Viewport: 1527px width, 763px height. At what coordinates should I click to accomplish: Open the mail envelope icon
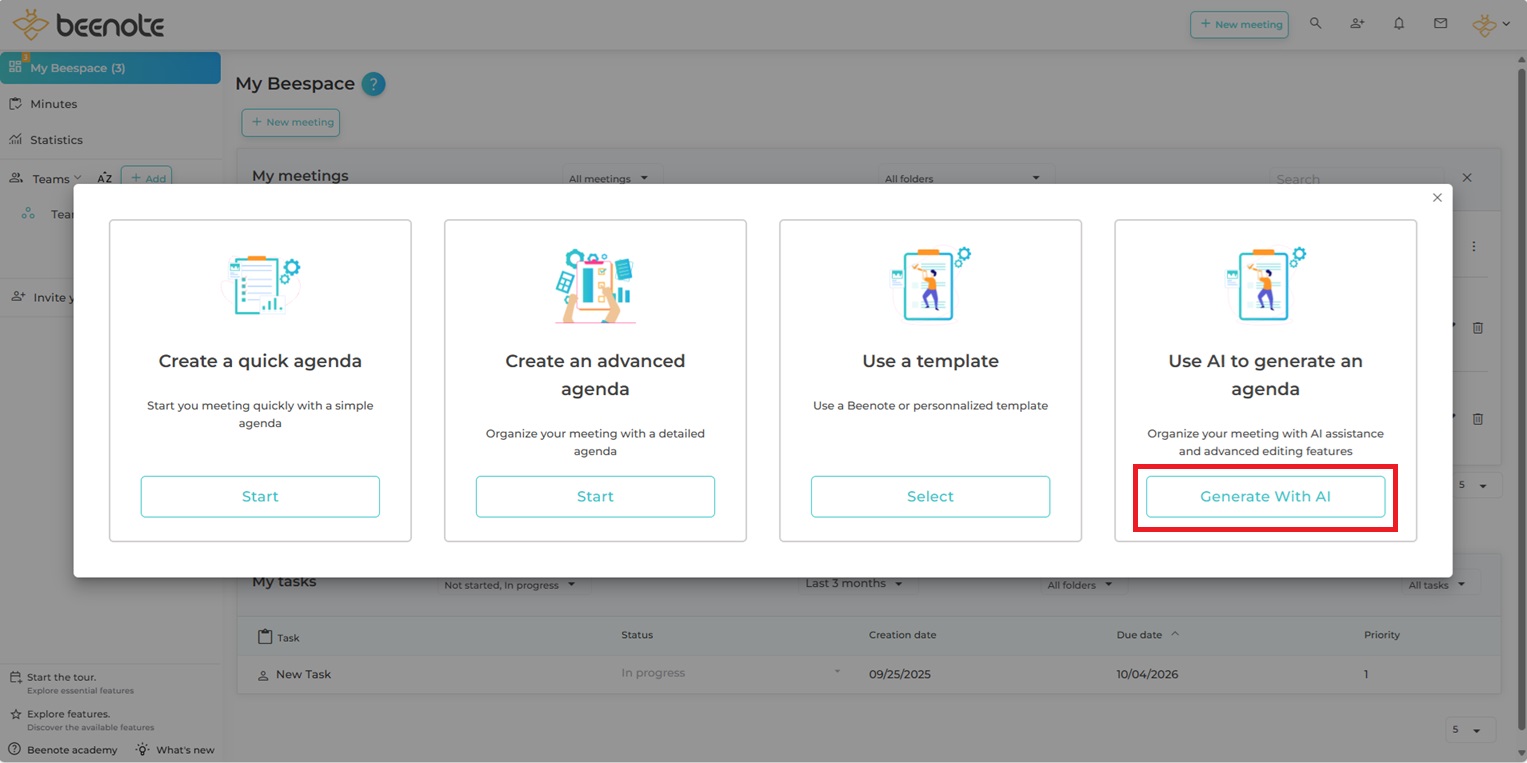pos(1440,24)
